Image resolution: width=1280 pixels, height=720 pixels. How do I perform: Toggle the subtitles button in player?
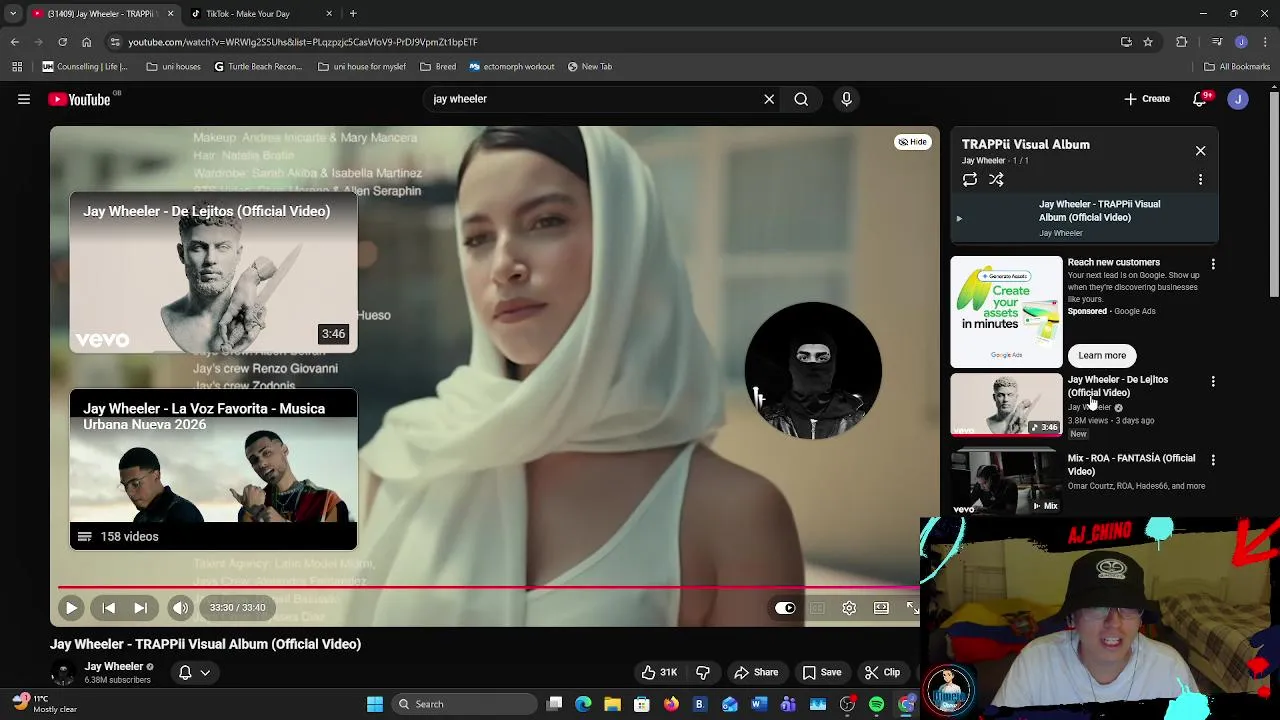(x=817, y=608)
